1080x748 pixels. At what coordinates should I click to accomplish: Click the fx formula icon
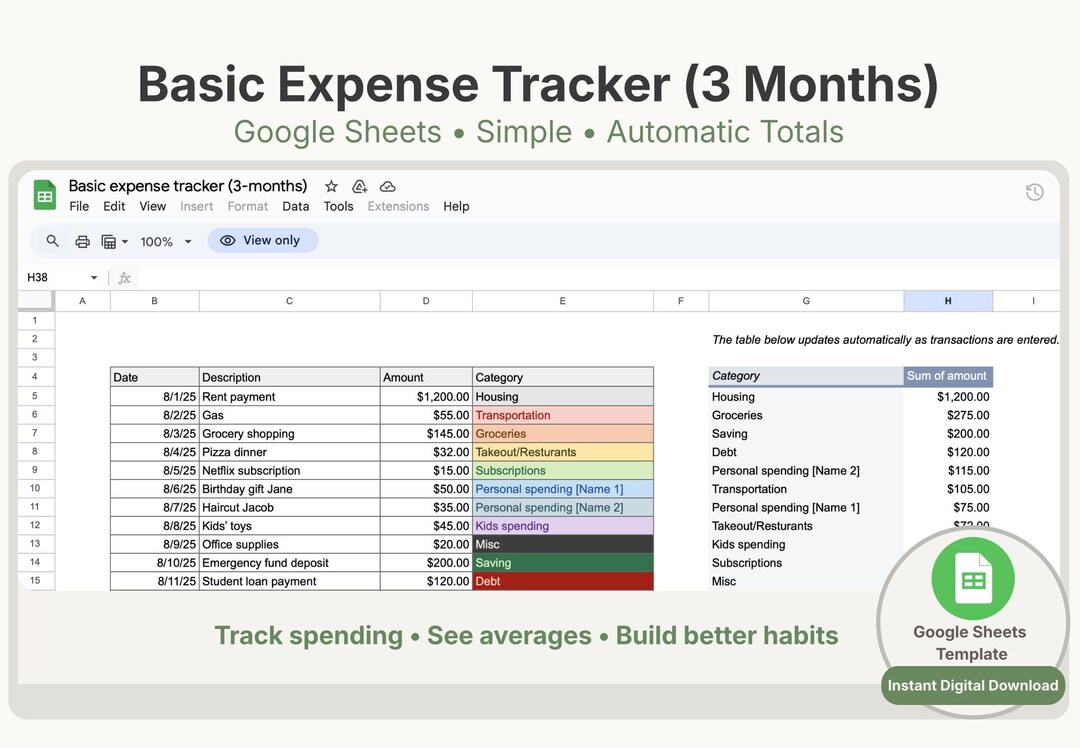pos(125,278)
